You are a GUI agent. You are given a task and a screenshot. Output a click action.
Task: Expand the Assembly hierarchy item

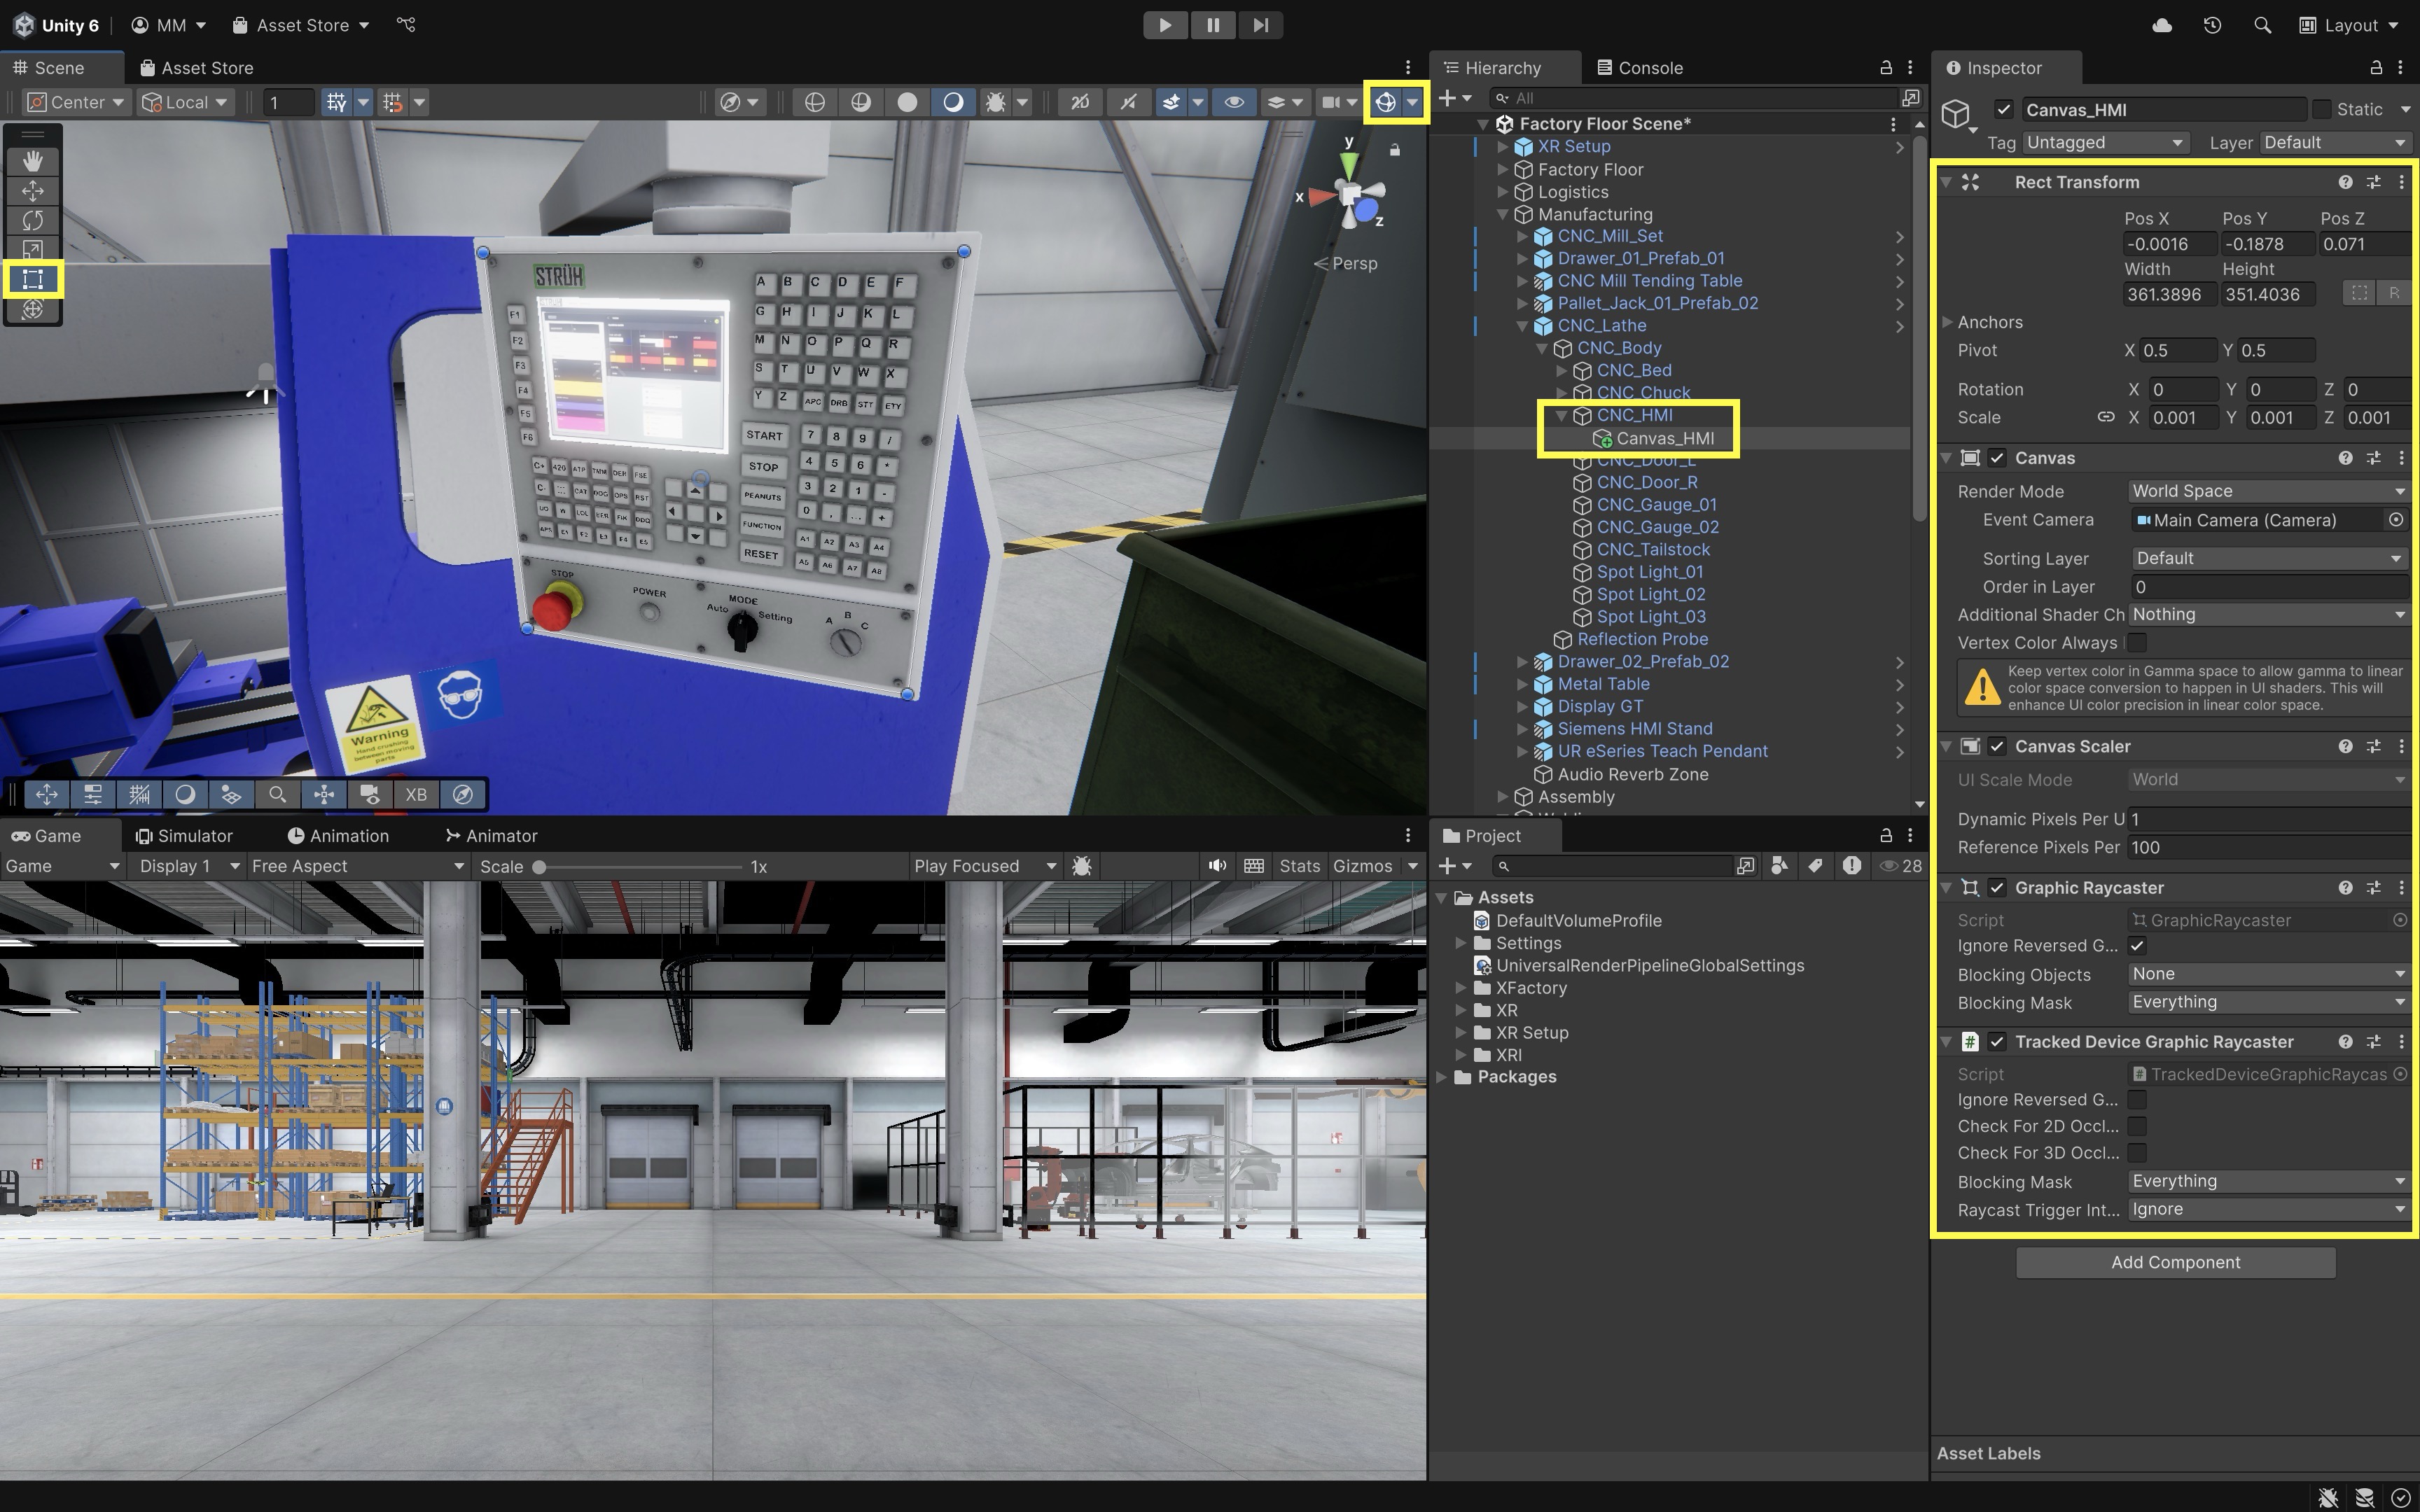(x=1502, y=797)
